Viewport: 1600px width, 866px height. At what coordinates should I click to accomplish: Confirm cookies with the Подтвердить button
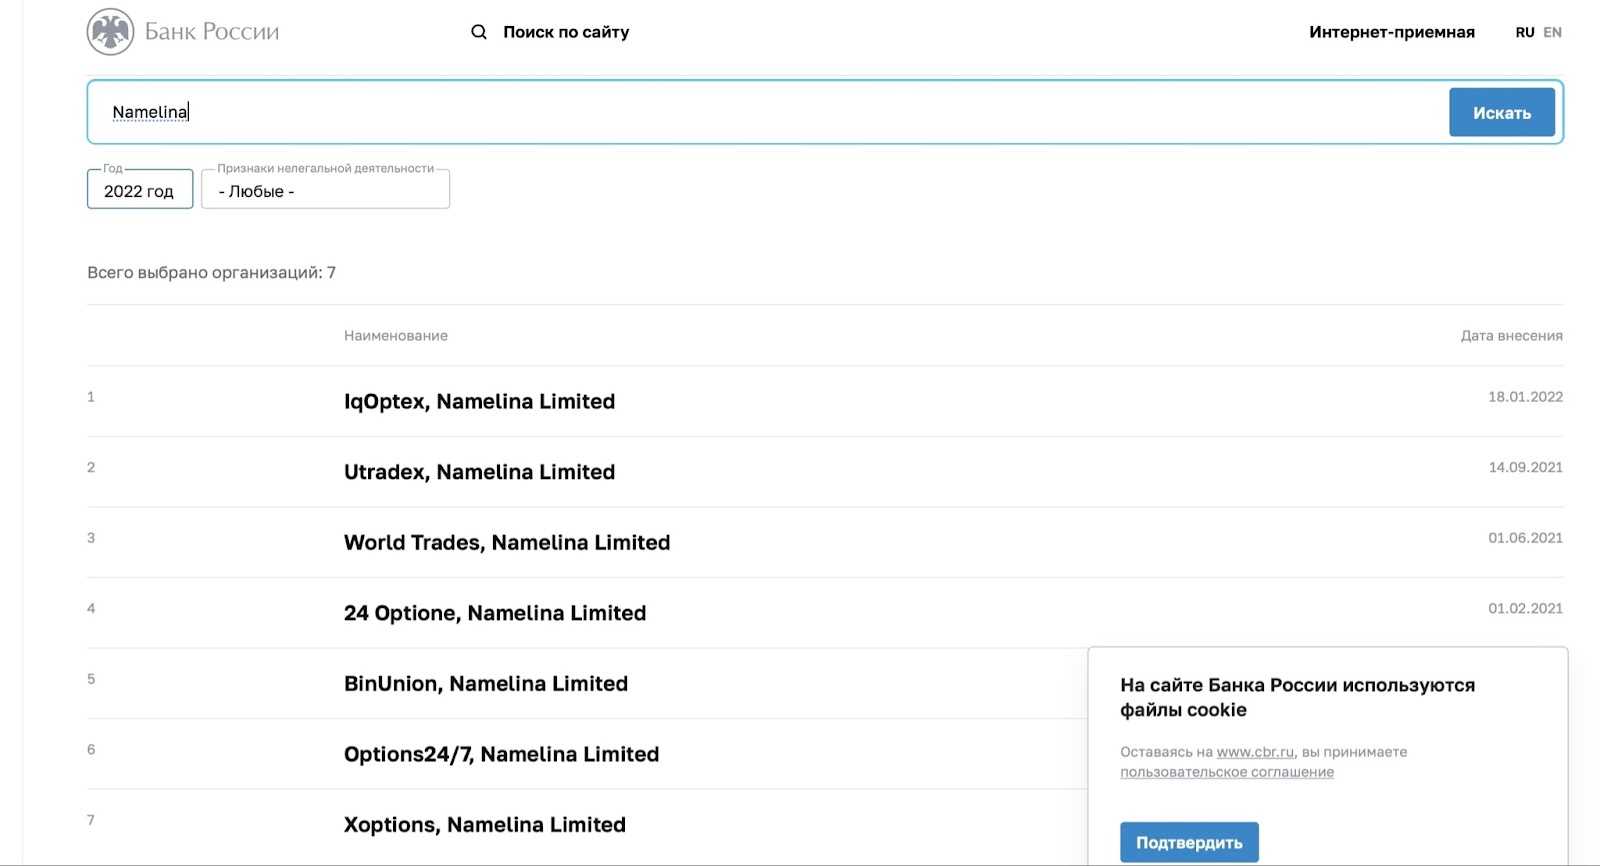click(1188, 842)
